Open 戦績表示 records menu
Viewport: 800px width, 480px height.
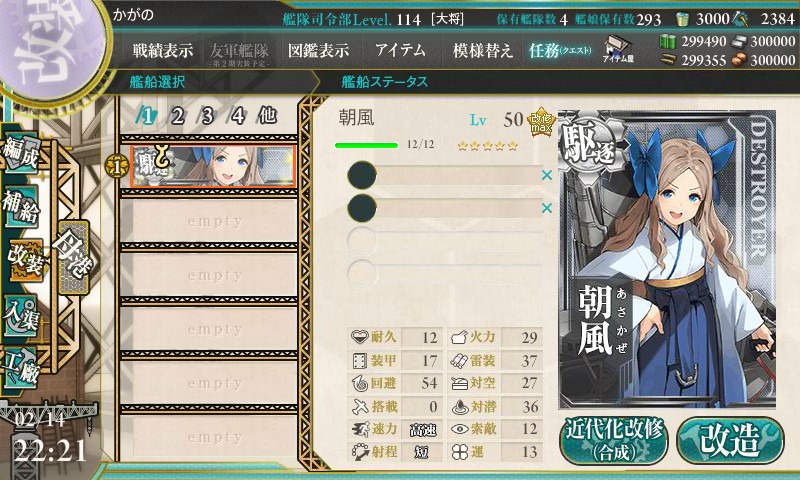click(x=163, y=50)
